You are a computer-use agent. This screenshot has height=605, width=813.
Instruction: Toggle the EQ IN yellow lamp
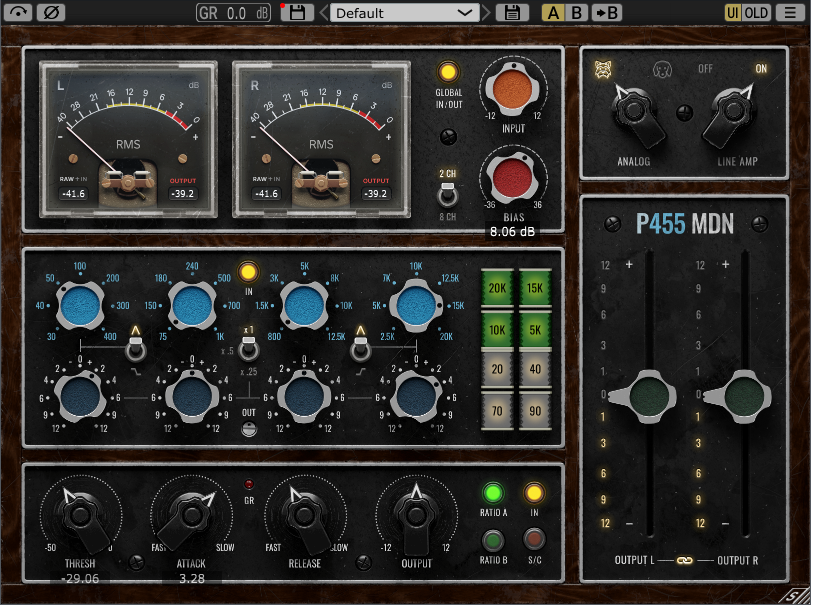coord(248,272)
